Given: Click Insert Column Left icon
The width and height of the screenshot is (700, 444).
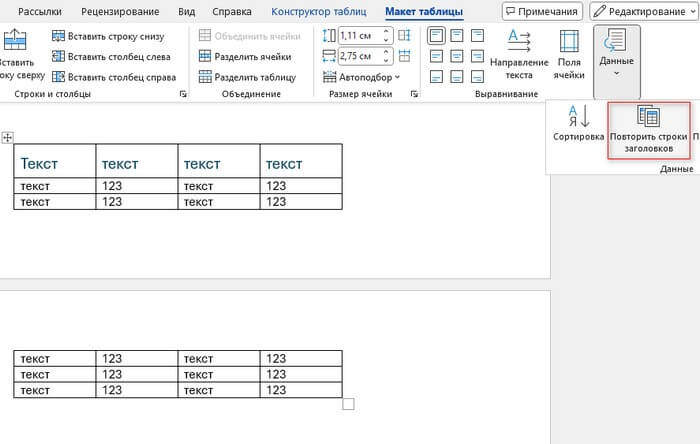Looking at the screenshot, I should click(58, 56).
